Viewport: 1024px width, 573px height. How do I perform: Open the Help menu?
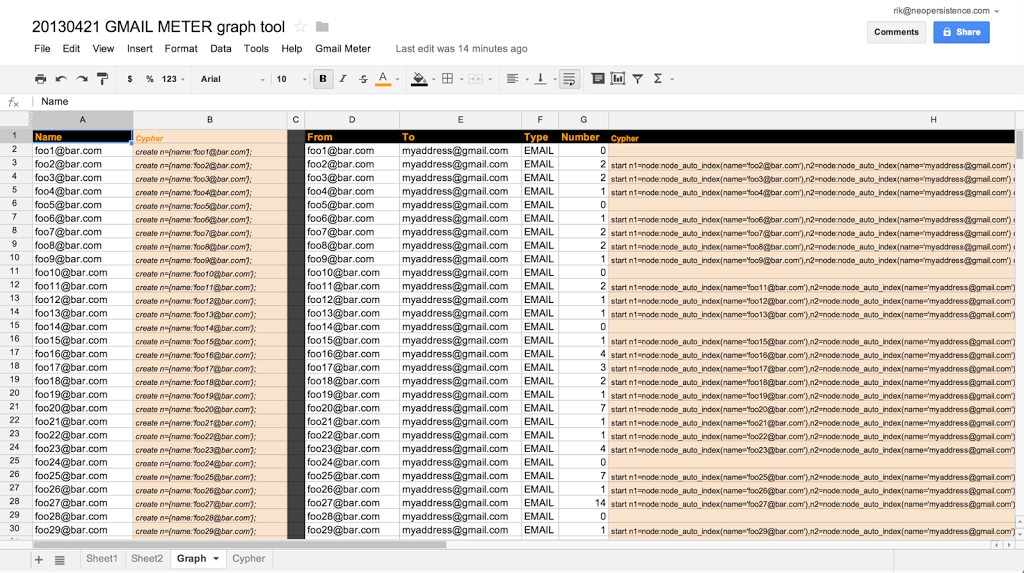[x=292, y=49]
